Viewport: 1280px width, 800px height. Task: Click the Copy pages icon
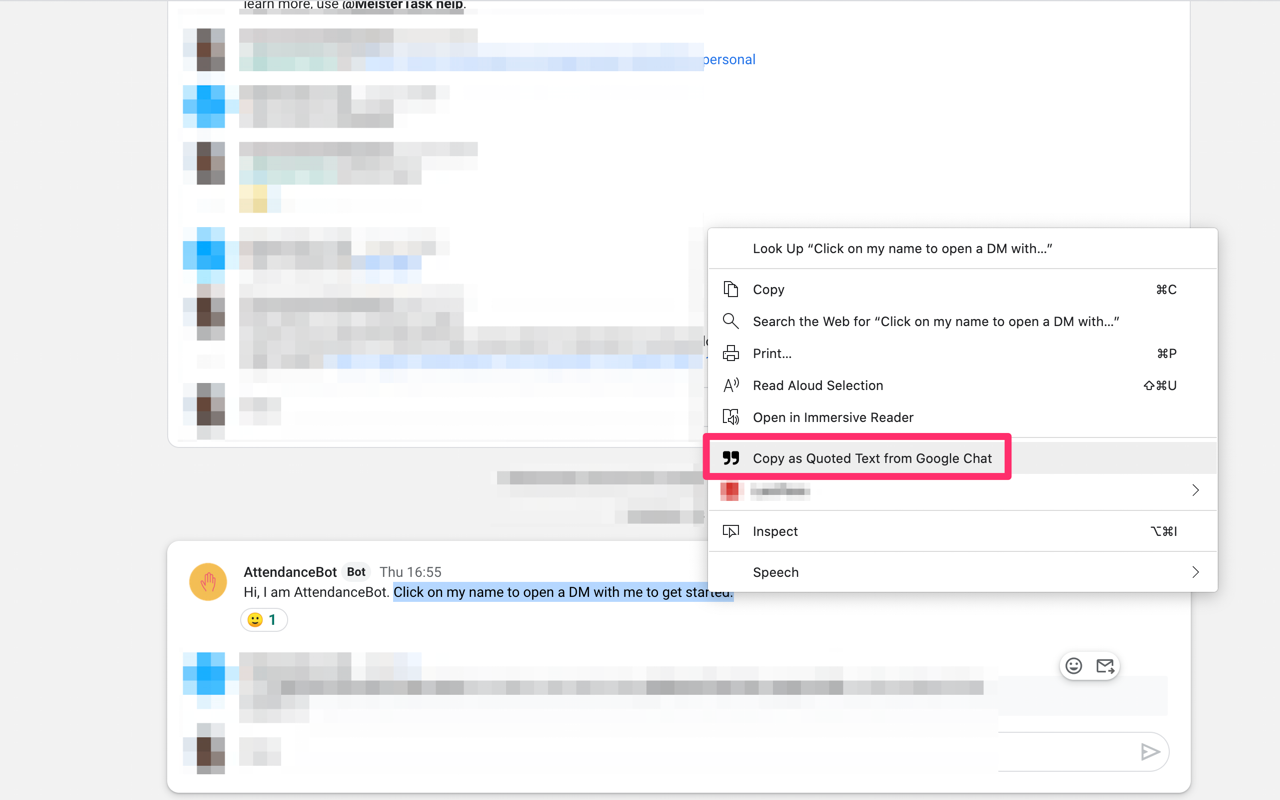pos(731,289)
